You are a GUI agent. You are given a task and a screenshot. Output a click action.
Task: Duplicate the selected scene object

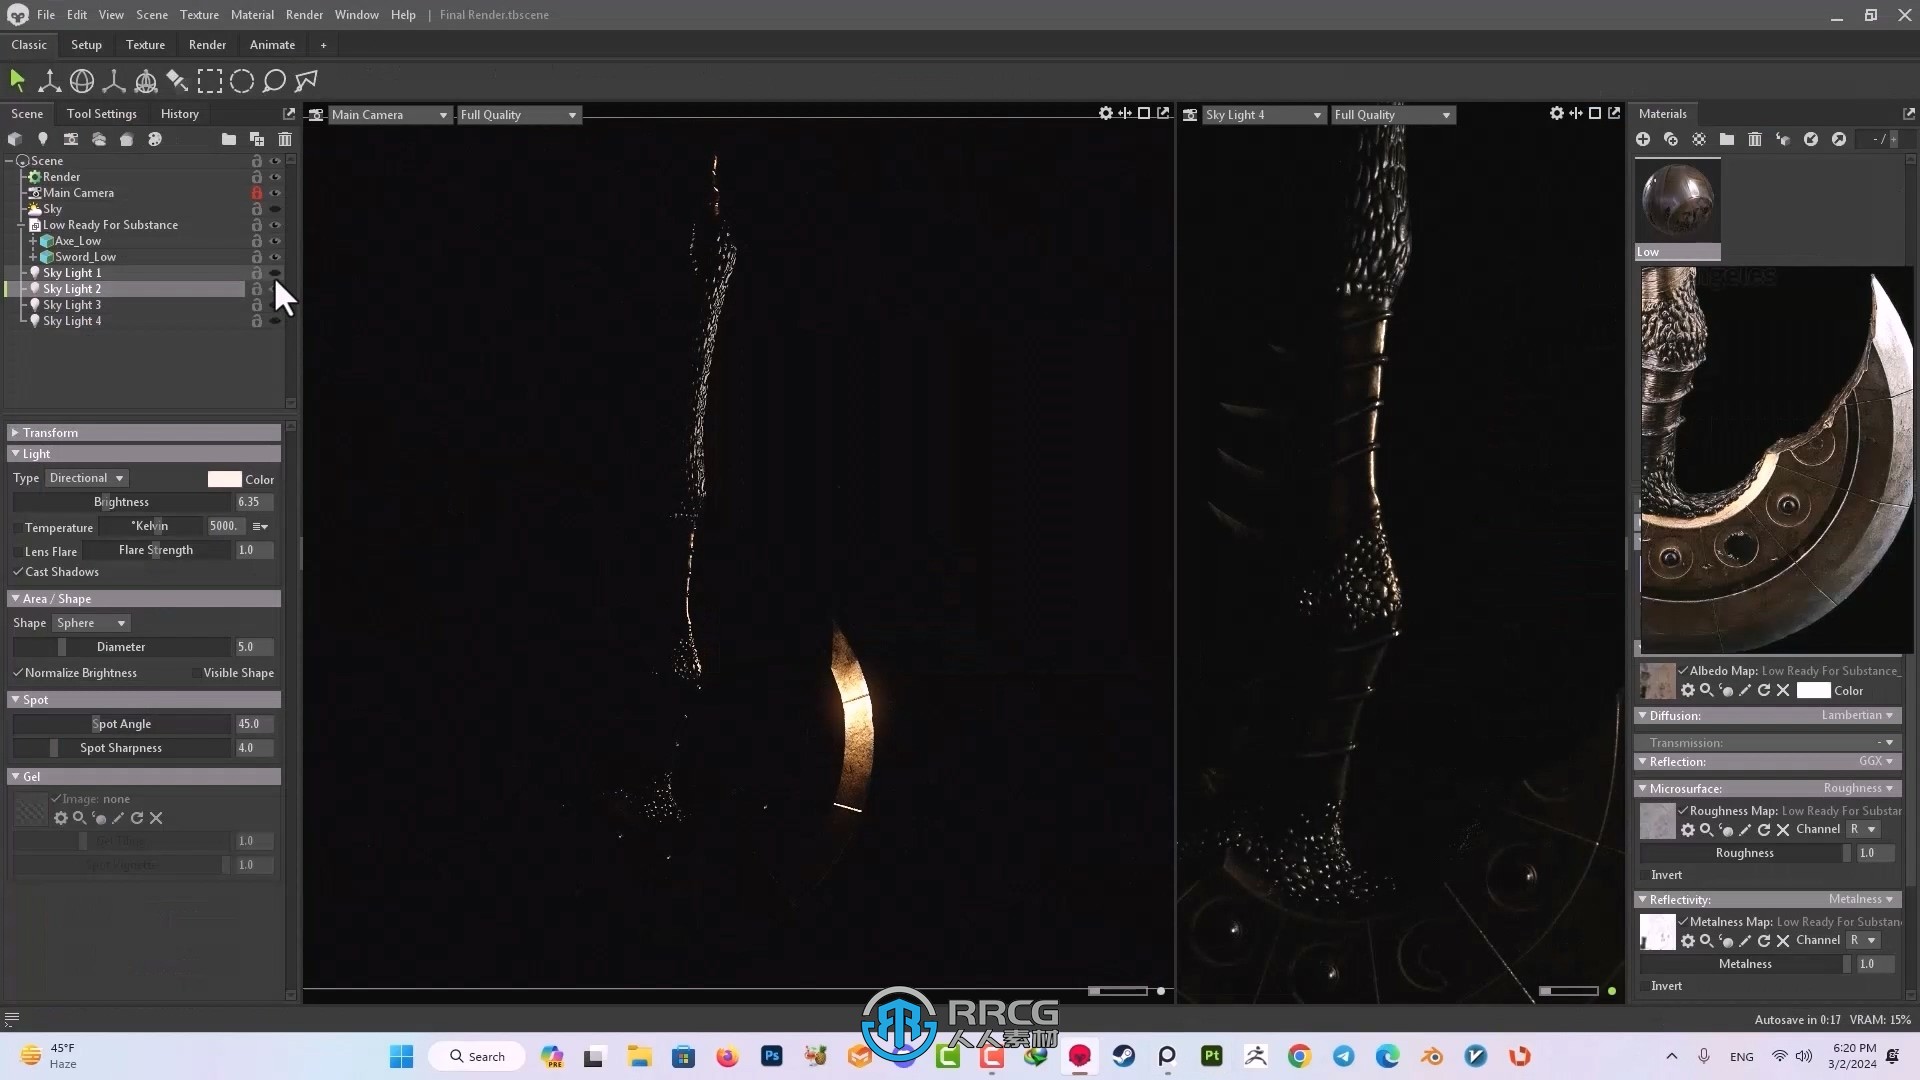(x=257, y=139)
